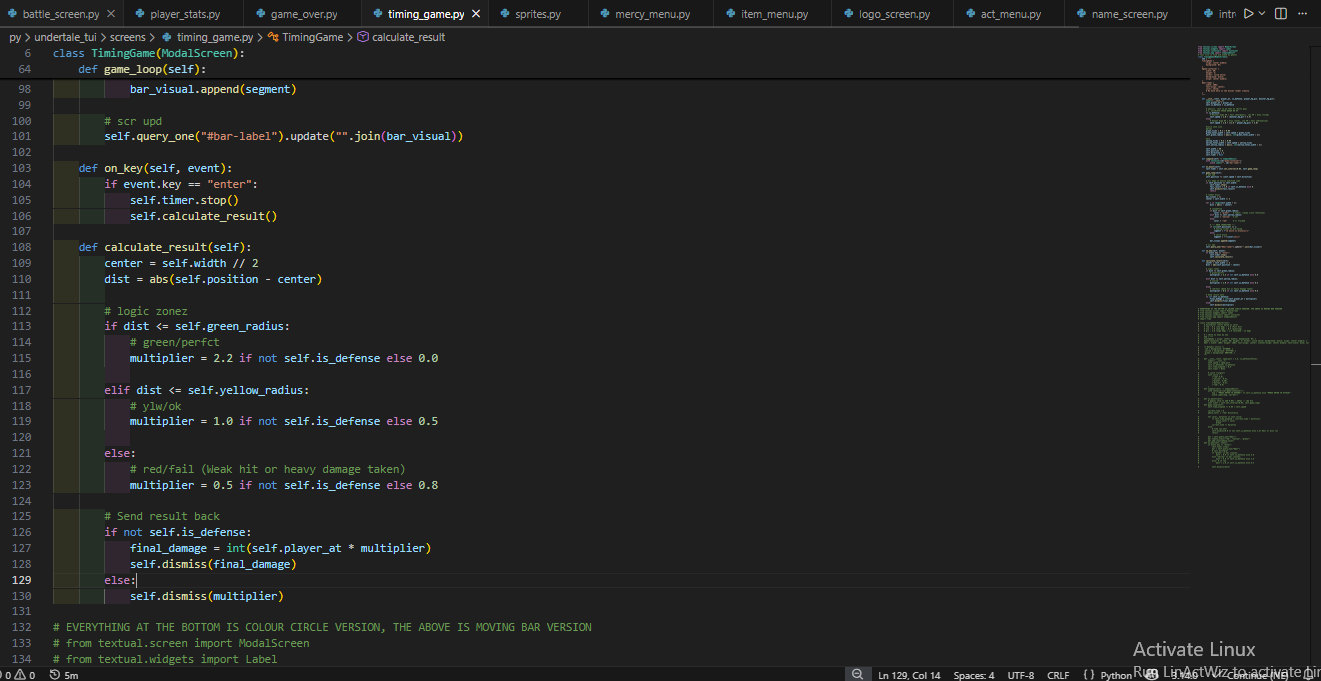Viewport: 1321px width, 681px height.
Task: Close the timing_game.py tab
Action: click(476, 14)
